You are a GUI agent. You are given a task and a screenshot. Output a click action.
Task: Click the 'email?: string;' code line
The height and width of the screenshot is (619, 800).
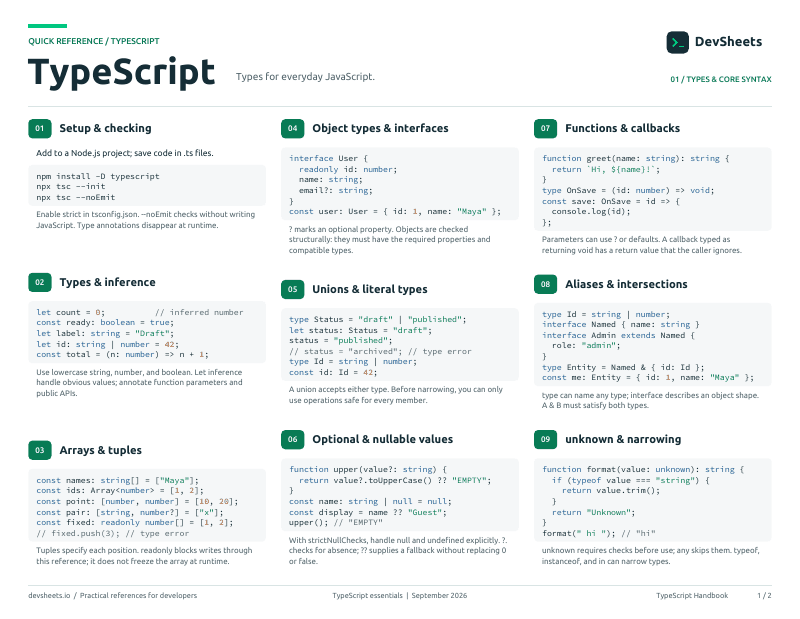coord(336,190)
